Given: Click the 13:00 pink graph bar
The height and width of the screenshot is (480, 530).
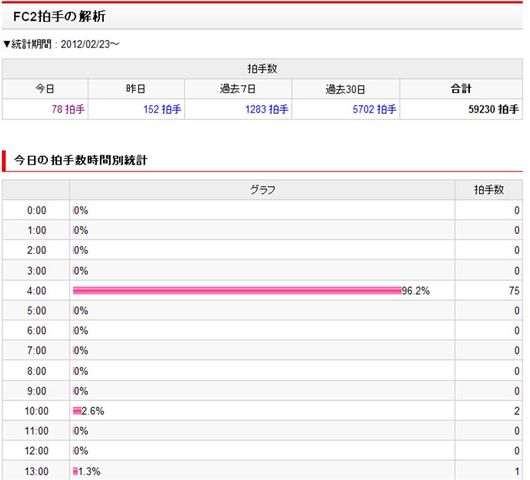Looking at the screenshot, I should pos(75,471).
